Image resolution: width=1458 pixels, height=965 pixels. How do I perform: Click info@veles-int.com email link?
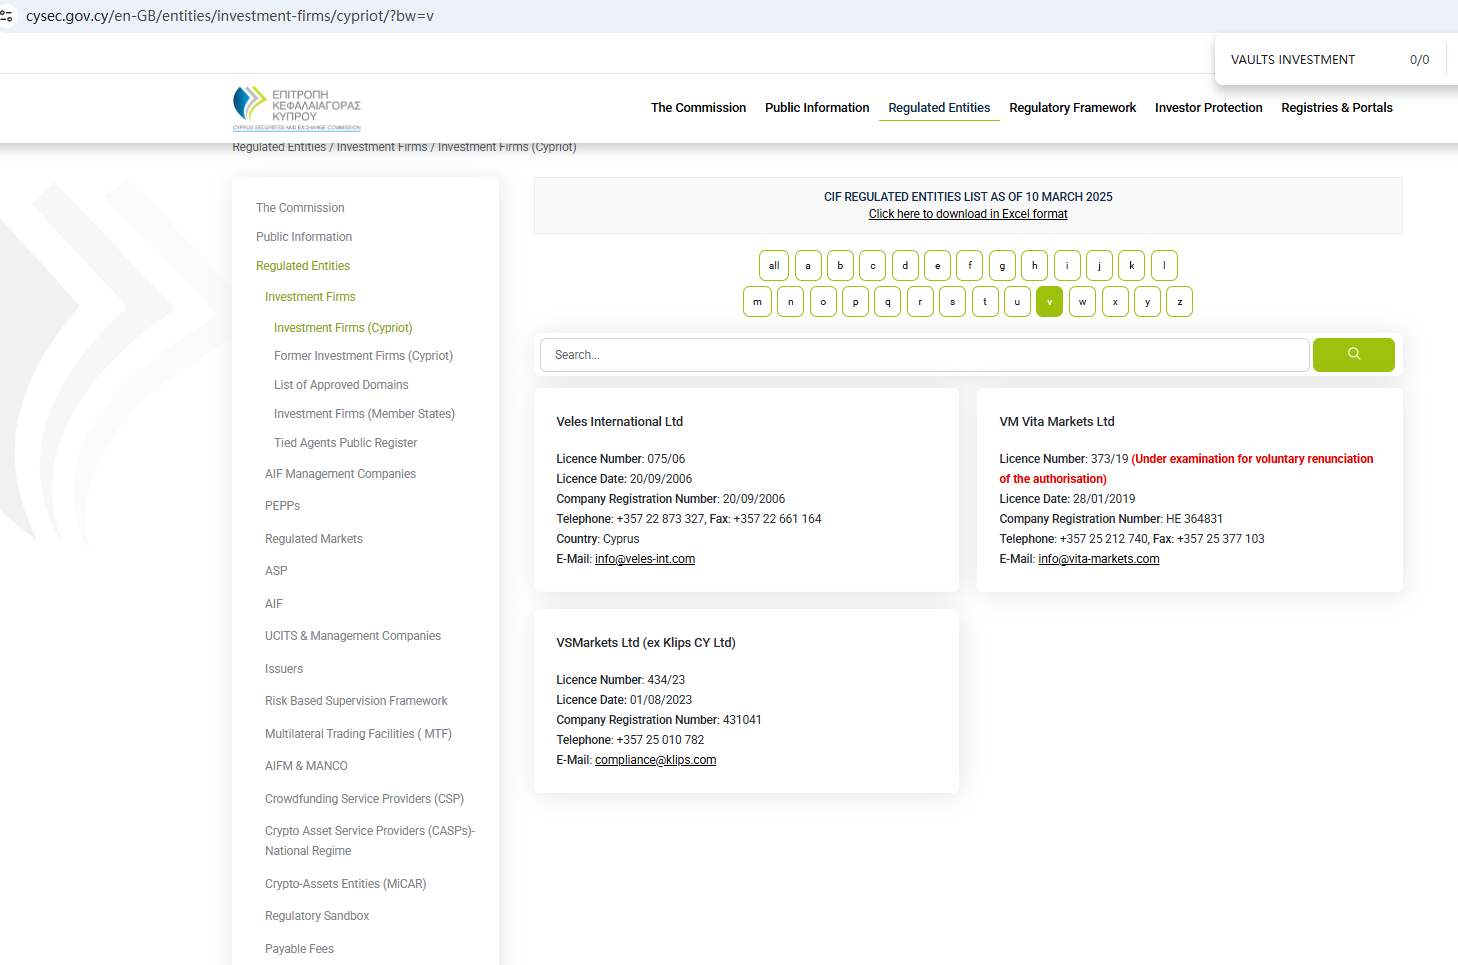coord(644,559)
